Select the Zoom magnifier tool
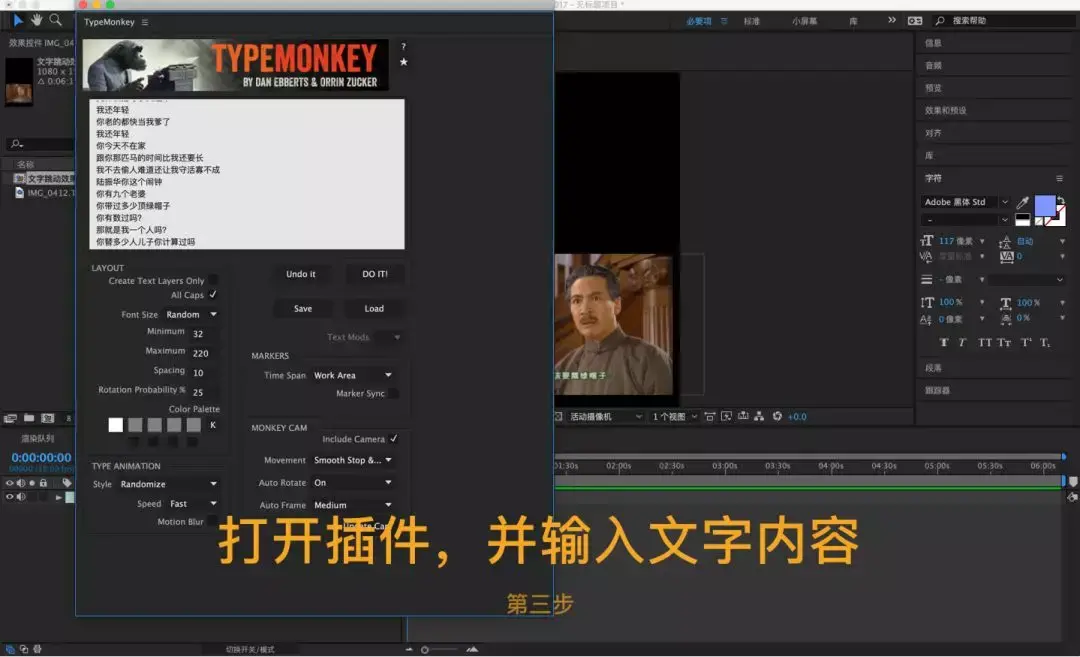 pyautogui.click(x=55, y=20)
